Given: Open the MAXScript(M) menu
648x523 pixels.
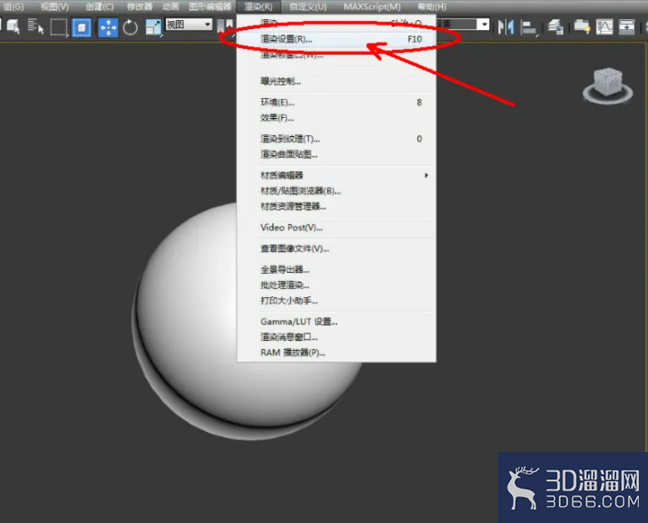Looking at the screenshot, I should pos(372,7).
